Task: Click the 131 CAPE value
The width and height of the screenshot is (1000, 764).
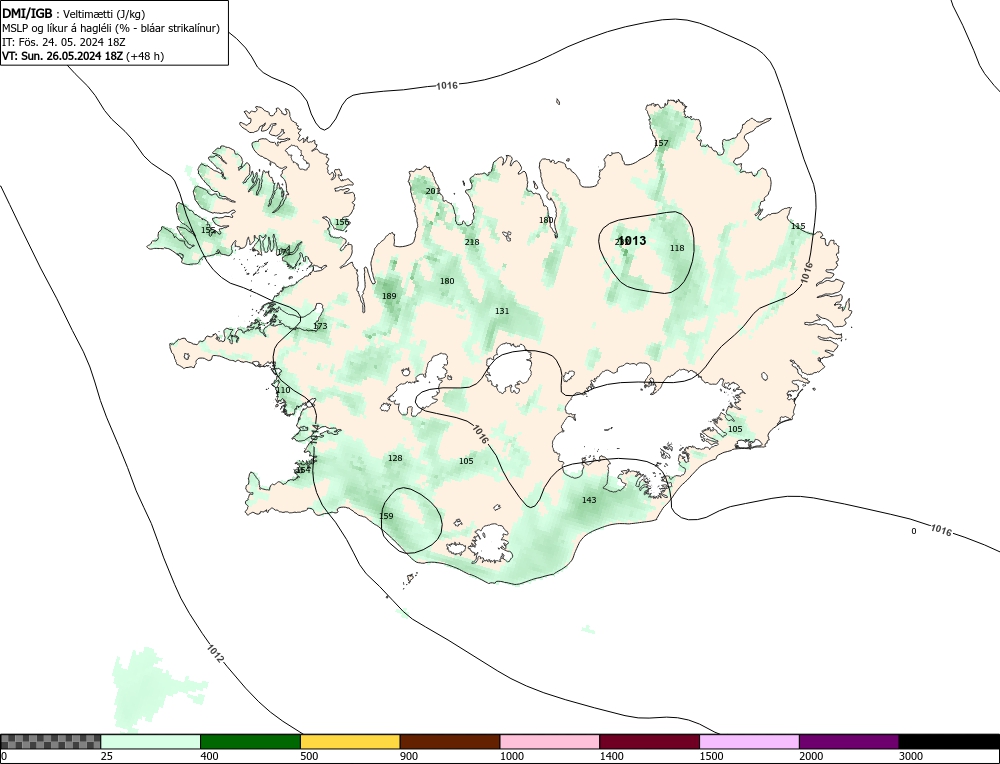Action: pos(503,311)
